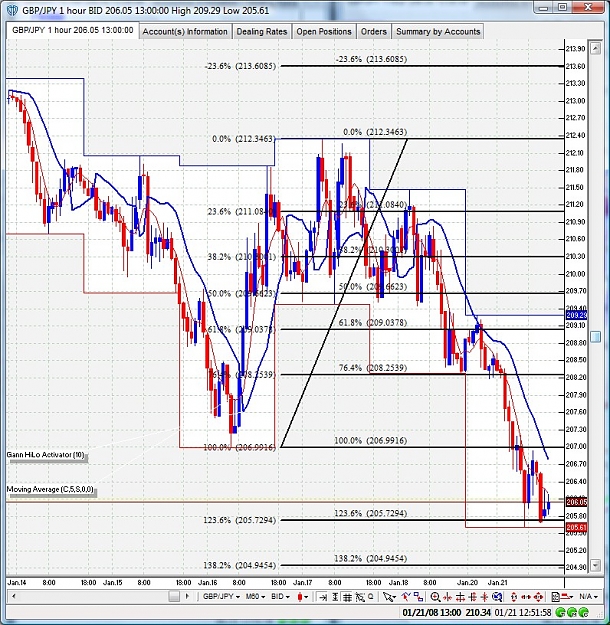610x625 pixels.
Task: Click the status bar 210.34 value
Action: (478, 612)
